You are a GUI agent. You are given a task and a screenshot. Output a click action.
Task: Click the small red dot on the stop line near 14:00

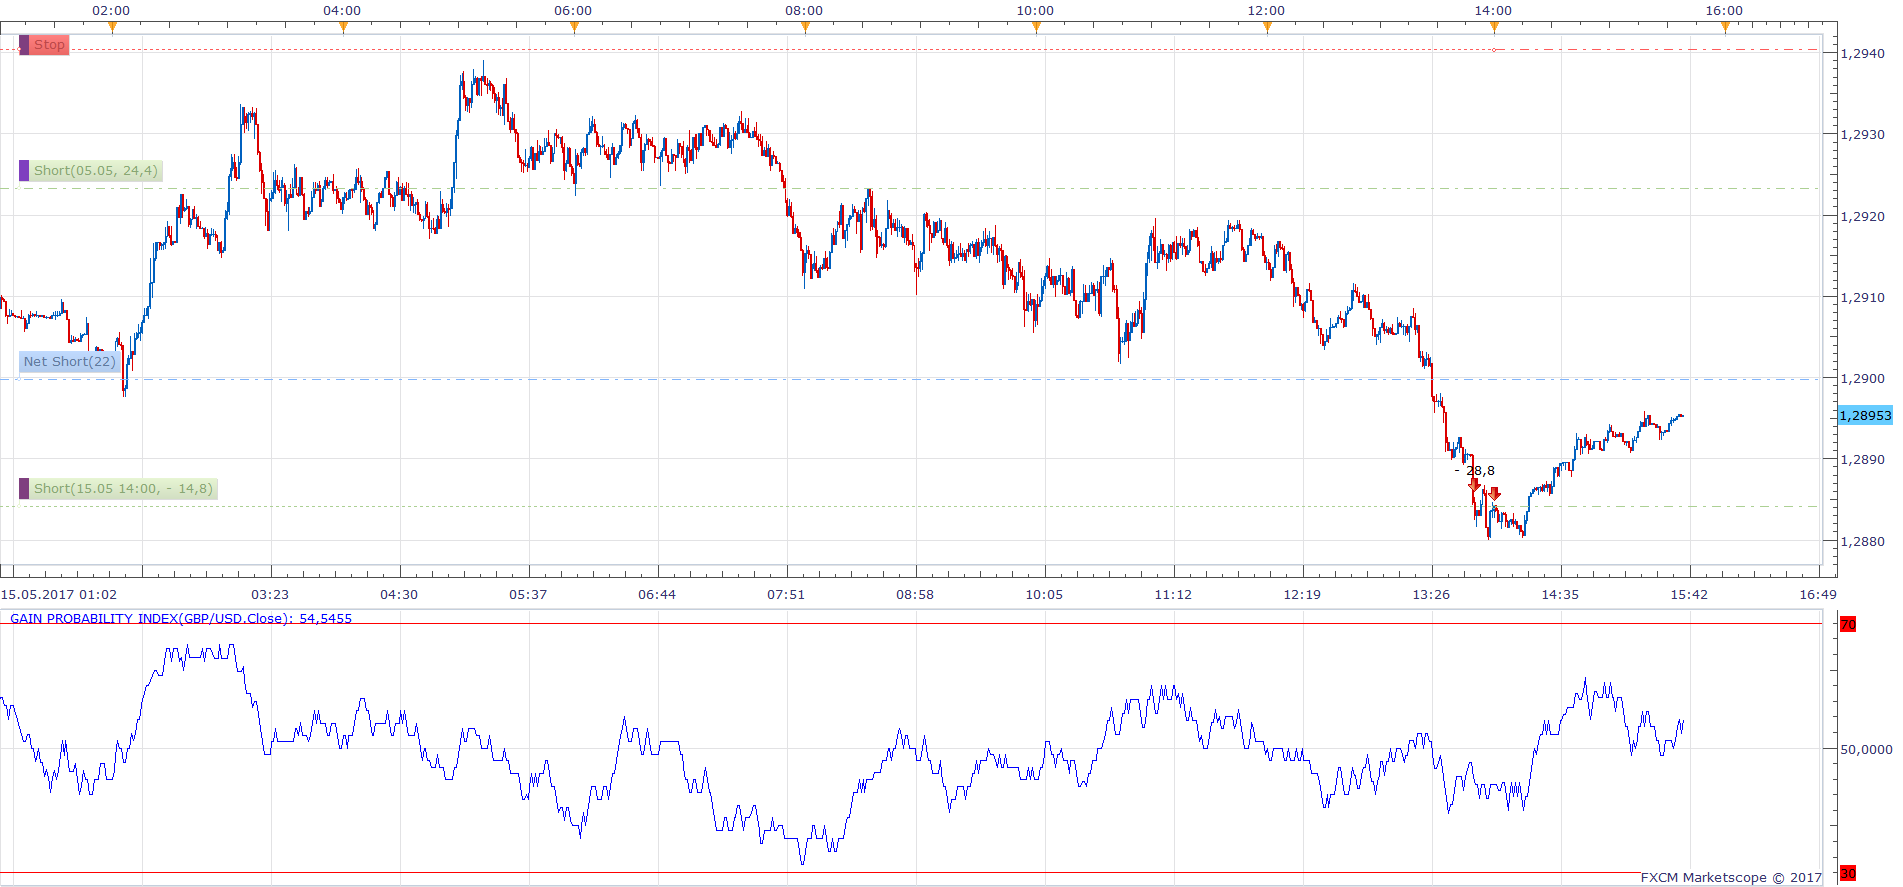coord(1494,50)
